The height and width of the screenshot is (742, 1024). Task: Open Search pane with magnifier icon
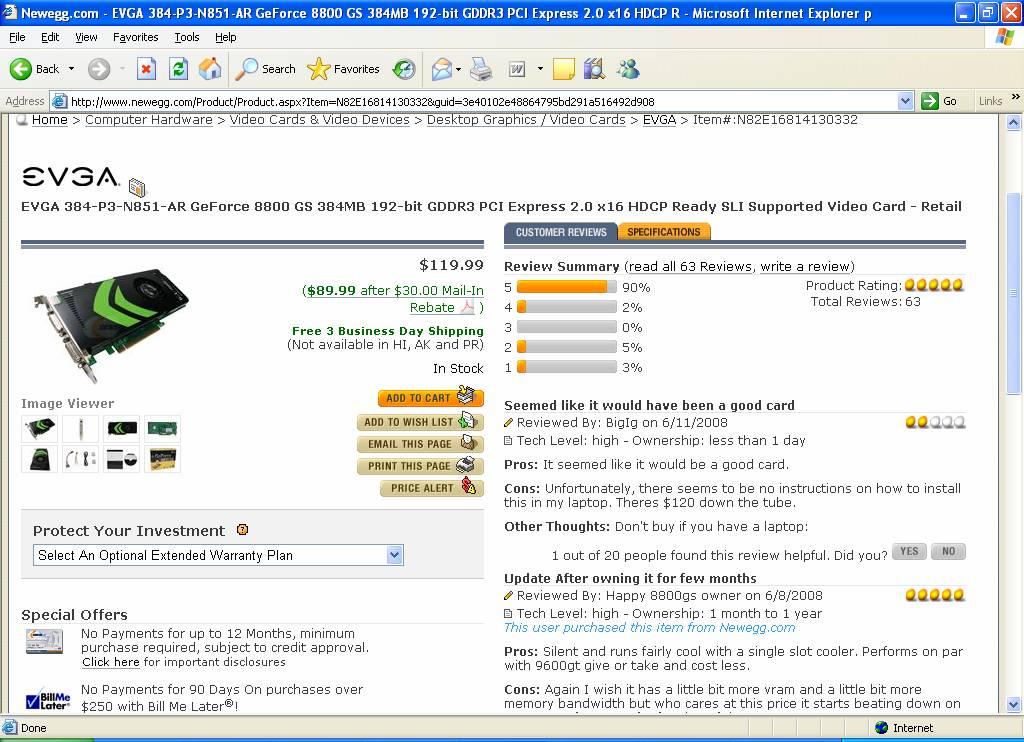(x=246, y=69)
